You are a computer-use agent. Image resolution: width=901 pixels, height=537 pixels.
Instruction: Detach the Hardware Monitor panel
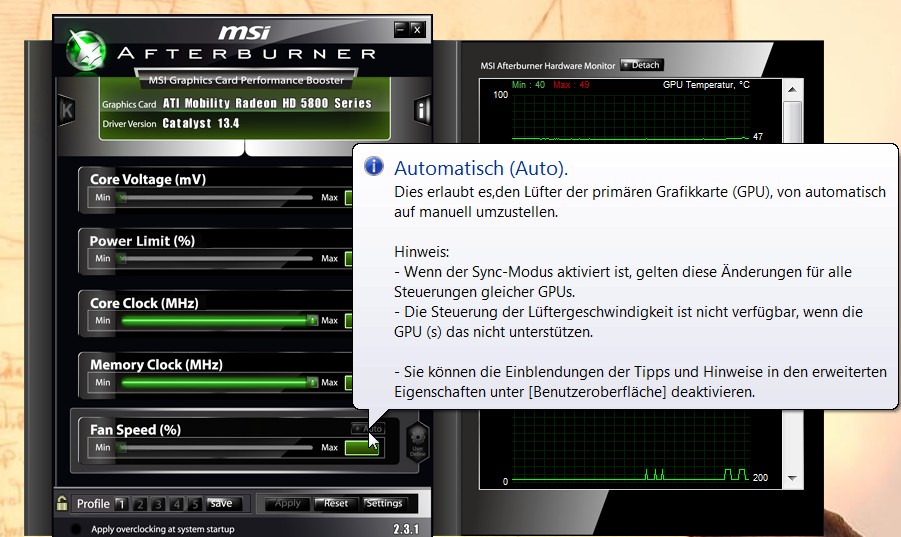tap(642, 65)
